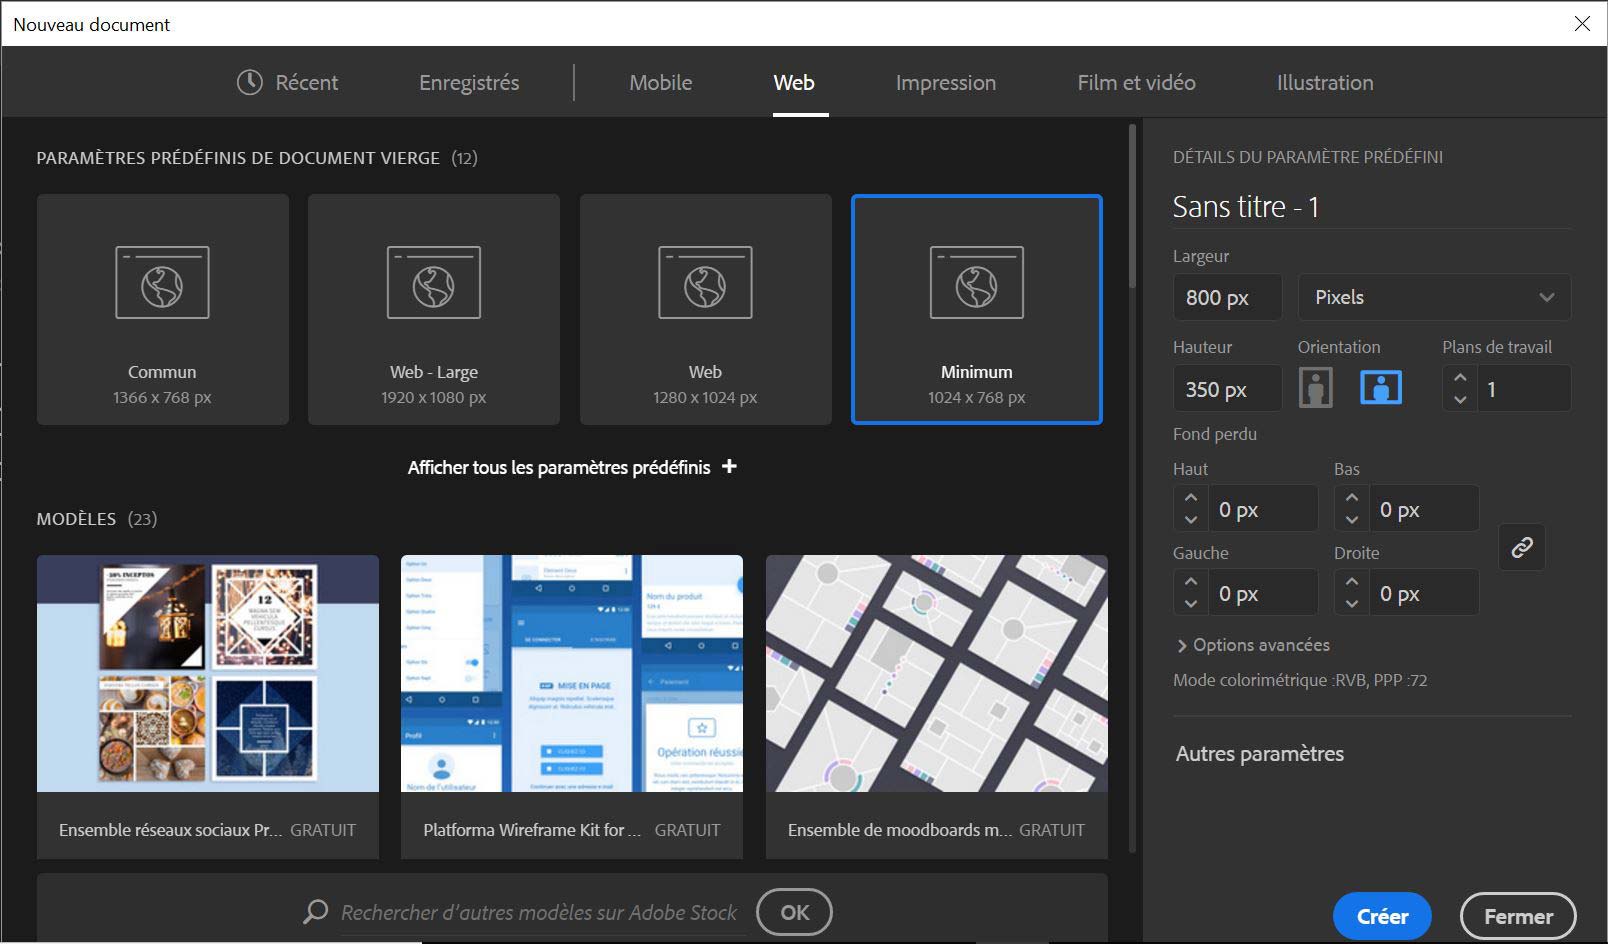Decrease the Haut bleed value
1608x944 pixels.
pyautogui.click(x=1190, y=520)
